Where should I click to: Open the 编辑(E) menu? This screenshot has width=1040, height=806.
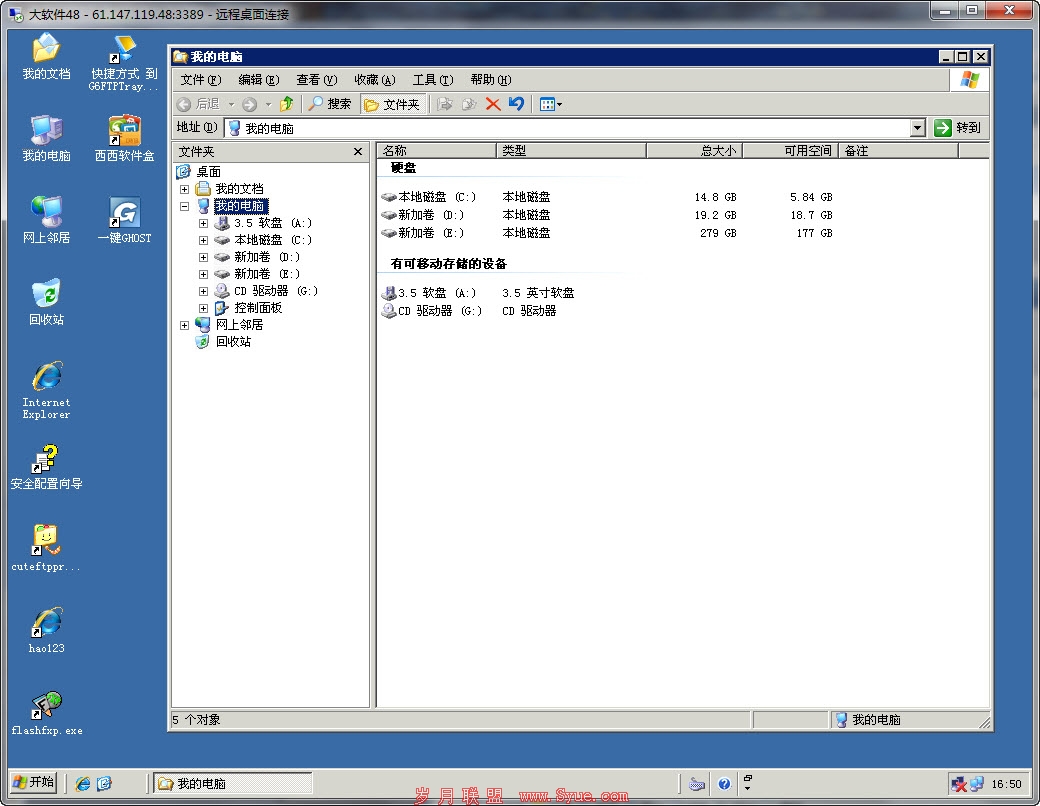click(259, 80)
